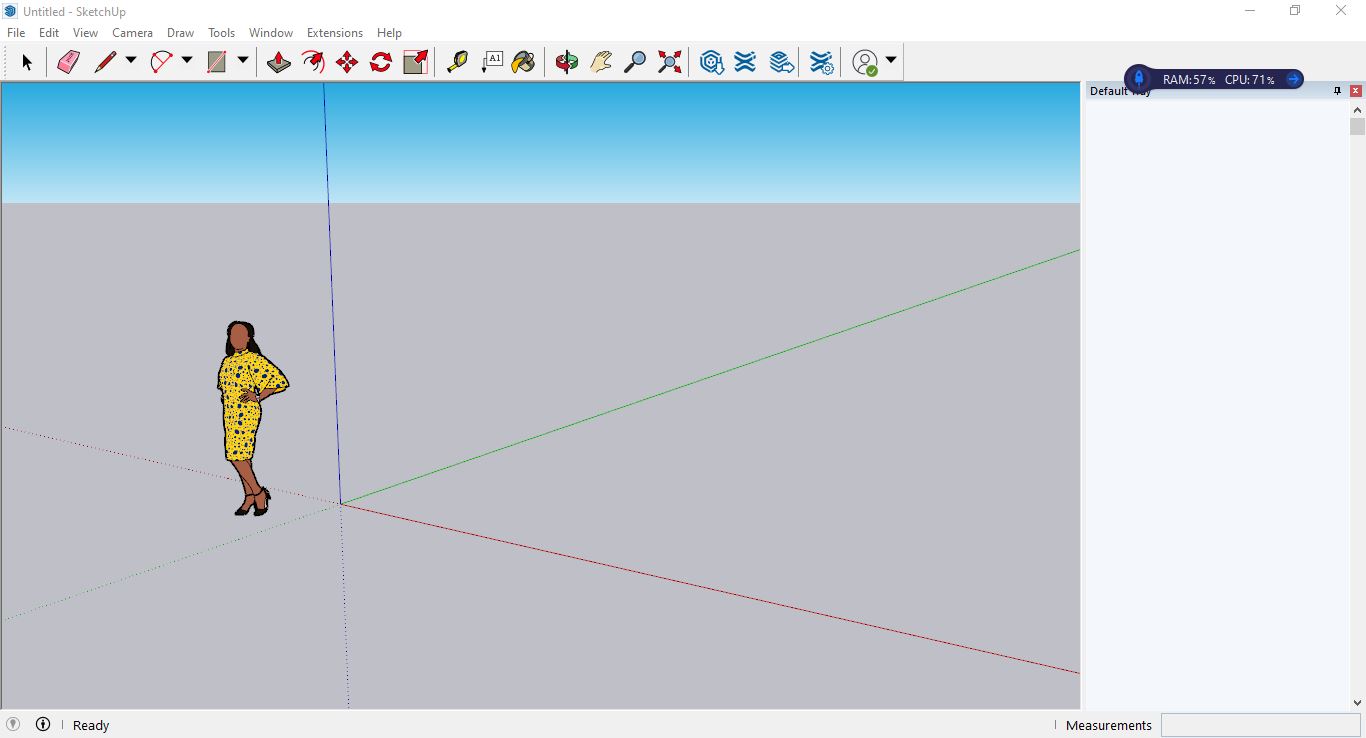Click the rocket icon on RAM/CPU widget
The width and height of the screenshot is (1366, 738).
click(x=1138, y=78)
